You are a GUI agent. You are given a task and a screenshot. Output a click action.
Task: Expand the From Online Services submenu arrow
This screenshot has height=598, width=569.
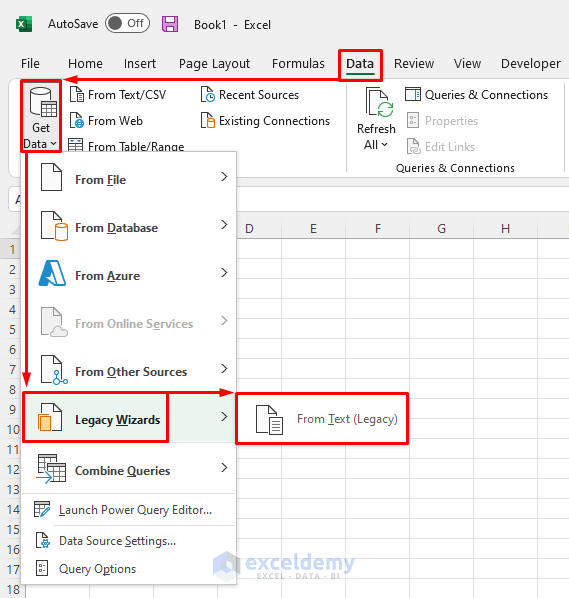(224, 321)
